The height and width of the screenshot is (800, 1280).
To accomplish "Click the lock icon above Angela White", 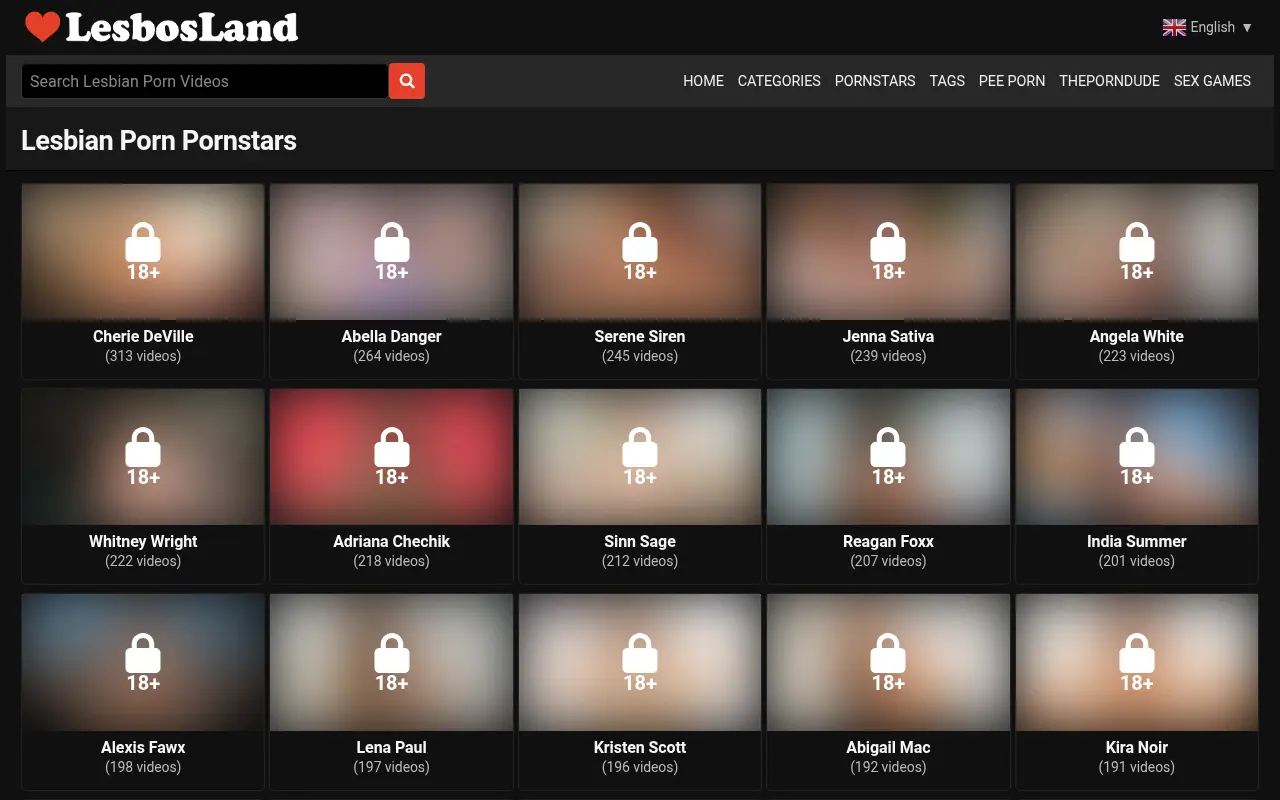I will click(1137, 242).
